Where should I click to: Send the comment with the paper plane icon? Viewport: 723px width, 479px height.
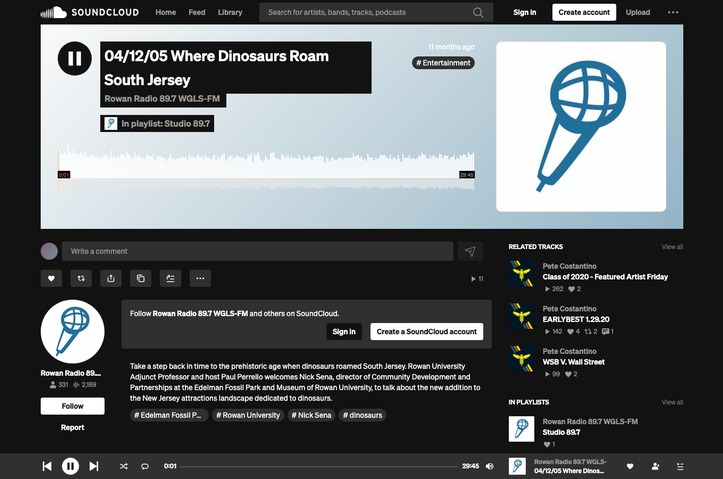pos(470,251)
